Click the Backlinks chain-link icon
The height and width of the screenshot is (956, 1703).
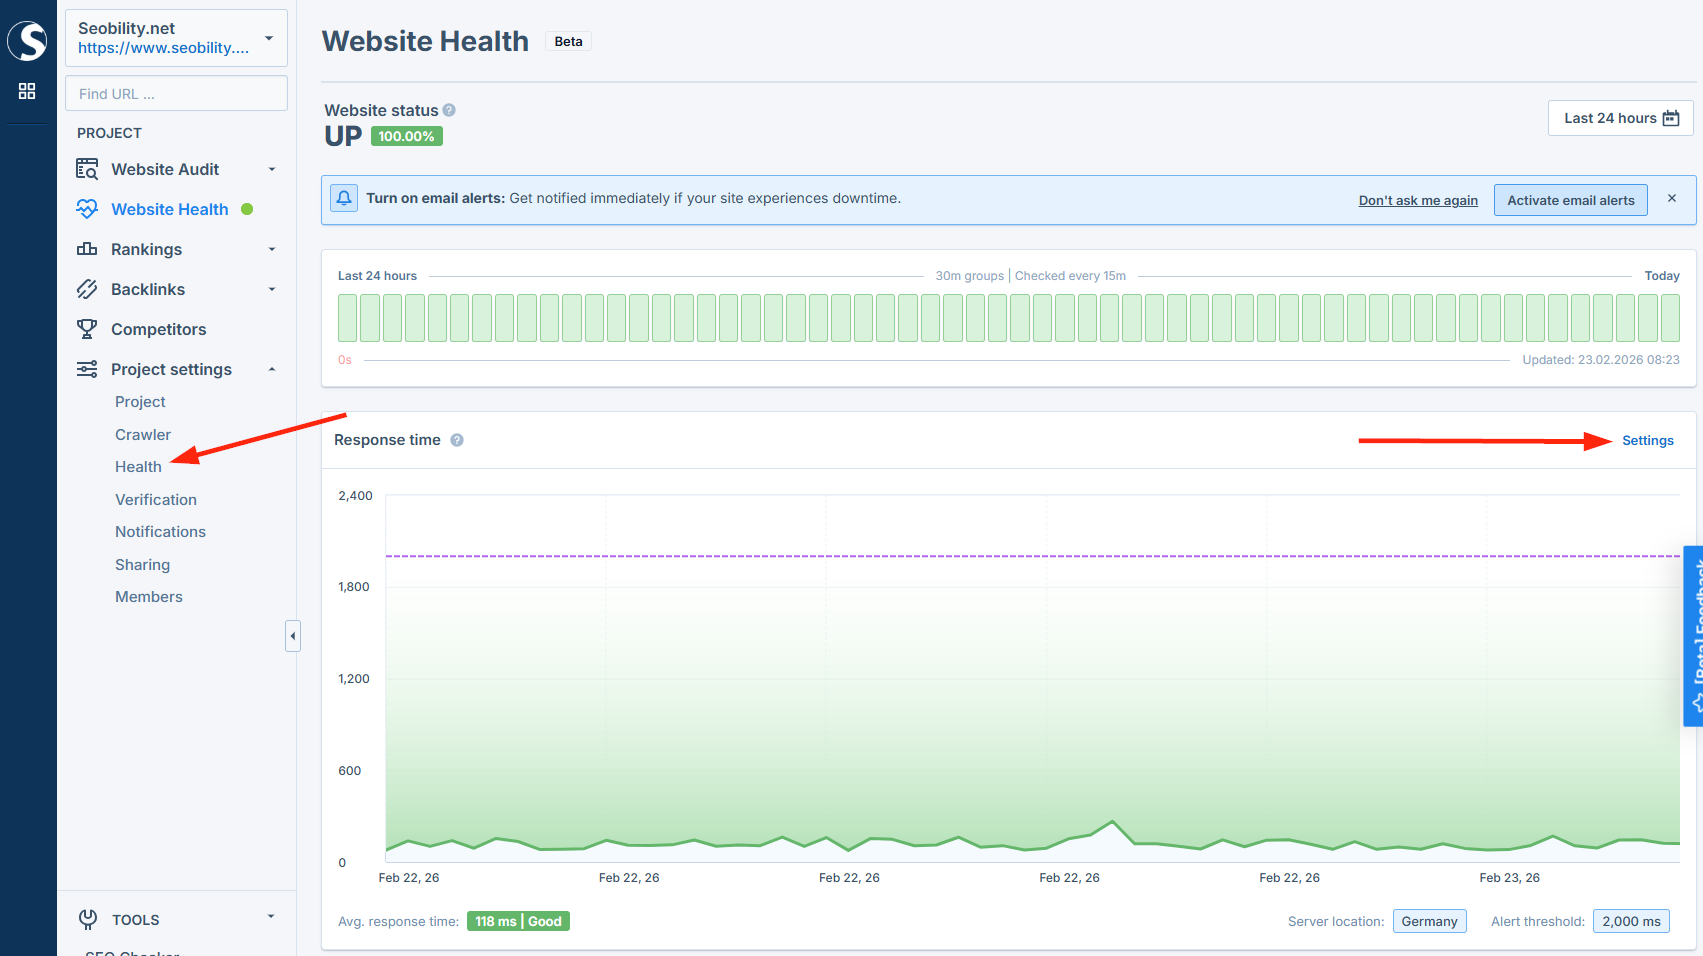pos(87,289)
